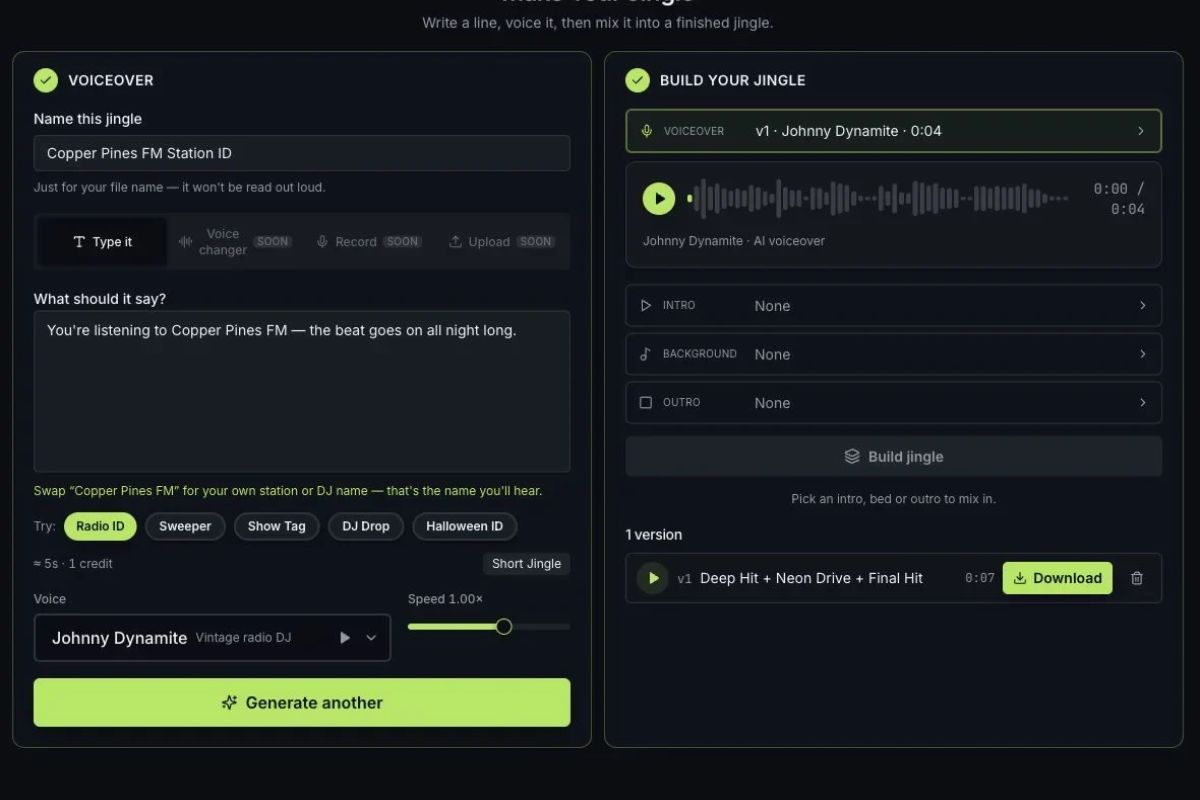Image resolution: width=1200 pixels, height=800 pixels.
Task: Adjust the Speed slider handle
Action: [504, 627]
